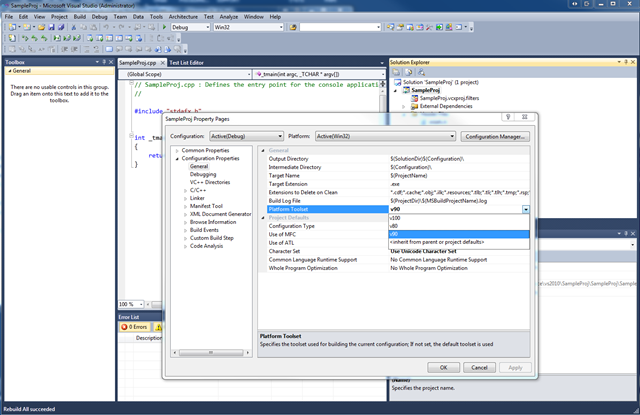Open Properties Window via main toolbar icon
Screen dimensions: 640x415
coord(400,27)
